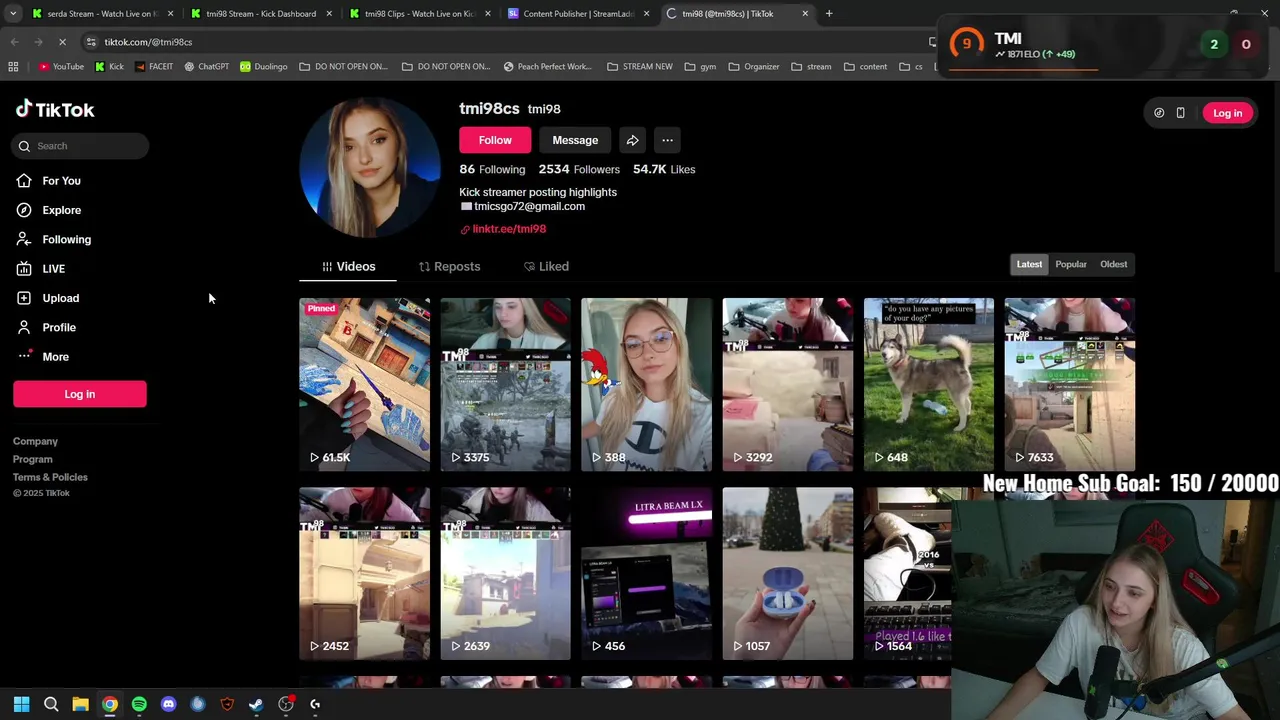
Task: Open TikTok For You feed
Action: 61,181
